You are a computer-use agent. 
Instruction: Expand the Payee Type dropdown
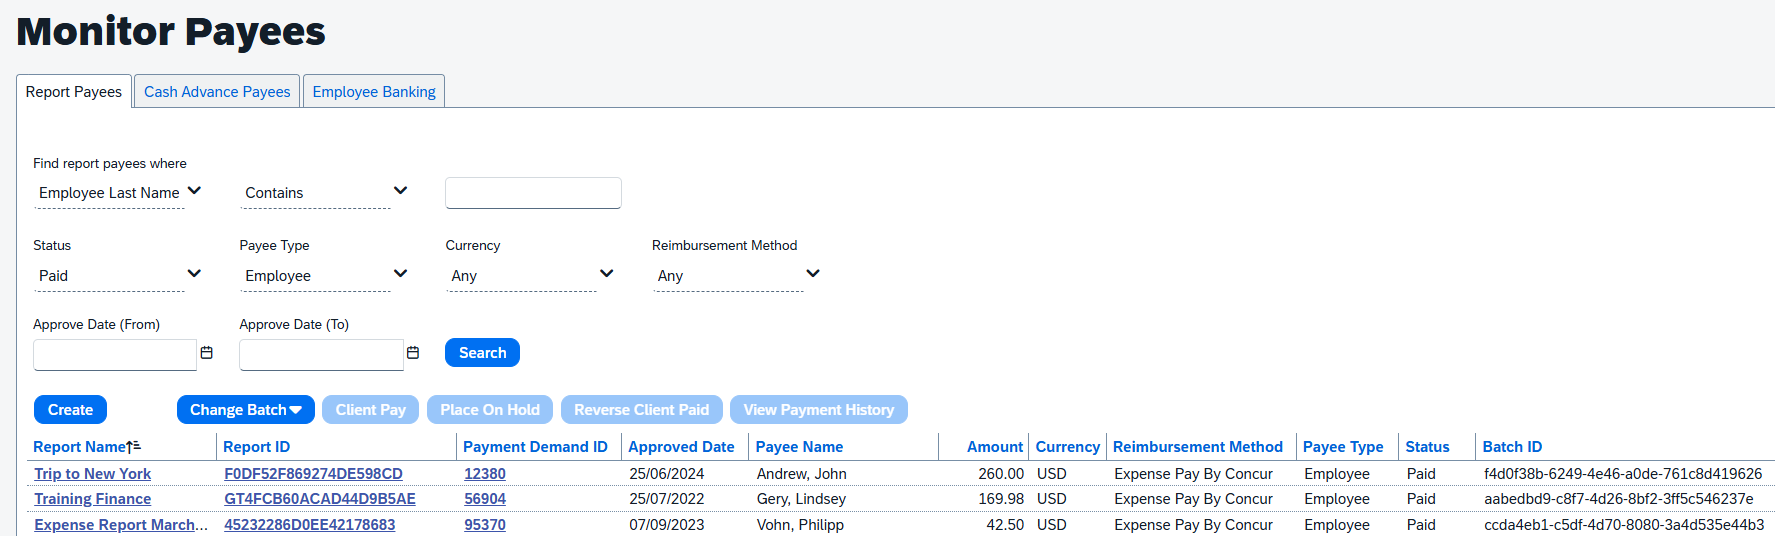click(325, 276)
